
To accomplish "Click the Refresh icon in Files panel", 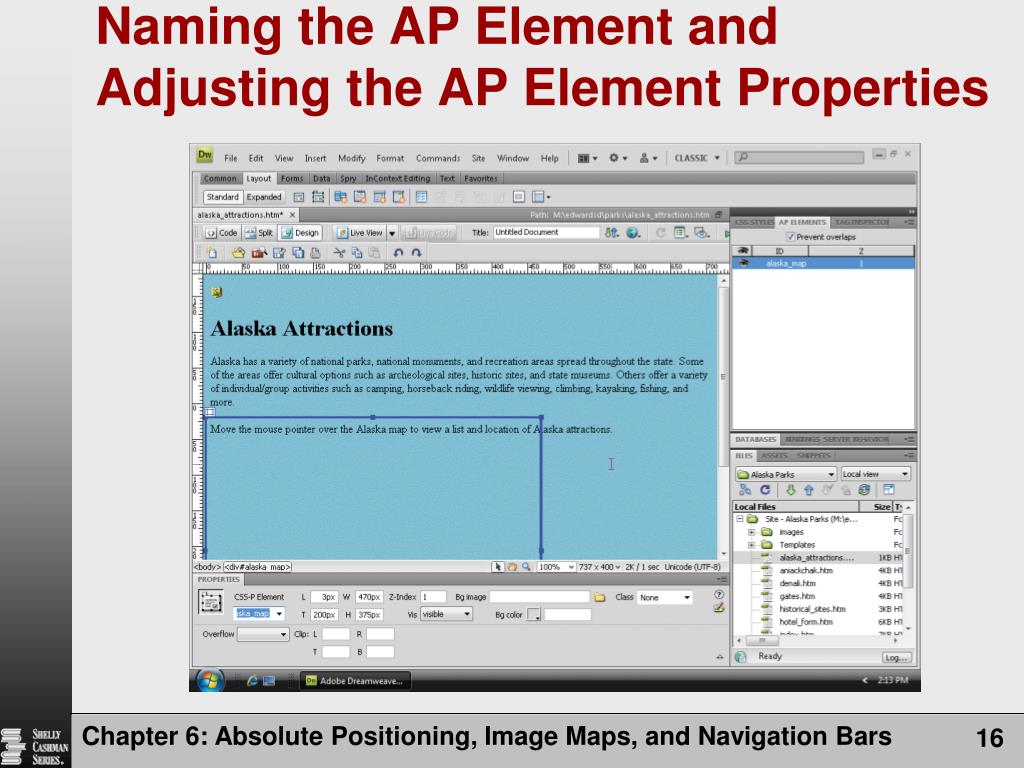I will pos(765,490).
